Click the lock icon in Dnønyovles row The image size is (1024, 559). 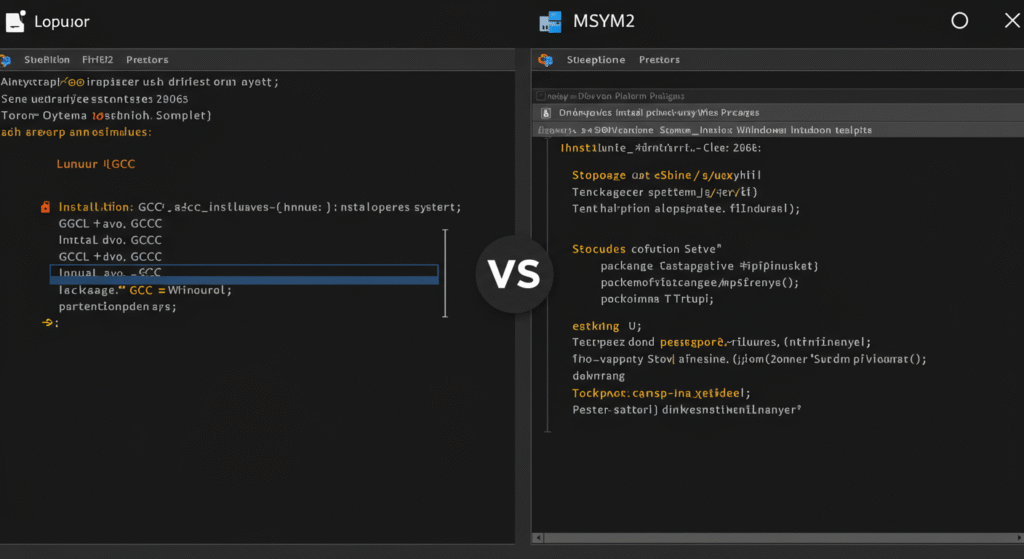point(545,113)
